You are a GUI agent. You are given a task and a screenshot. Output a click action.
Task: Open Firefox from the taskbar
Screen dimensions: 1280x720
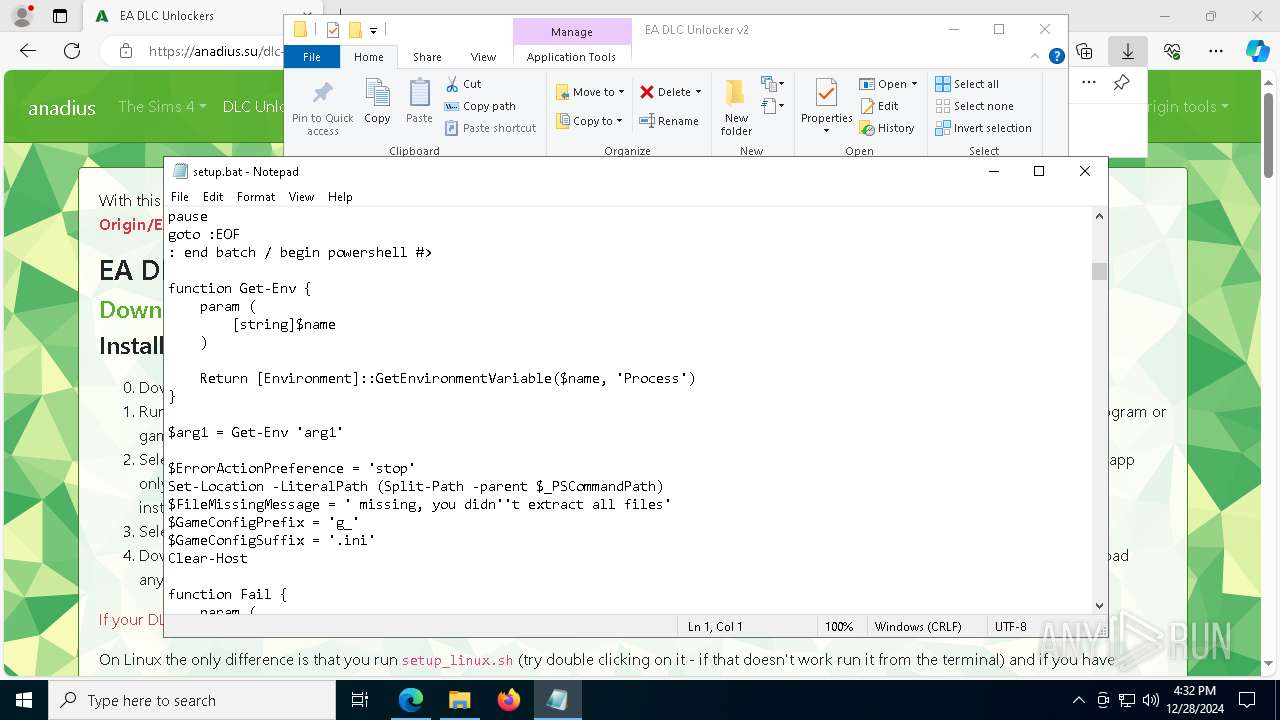click(x=509, y=700)
